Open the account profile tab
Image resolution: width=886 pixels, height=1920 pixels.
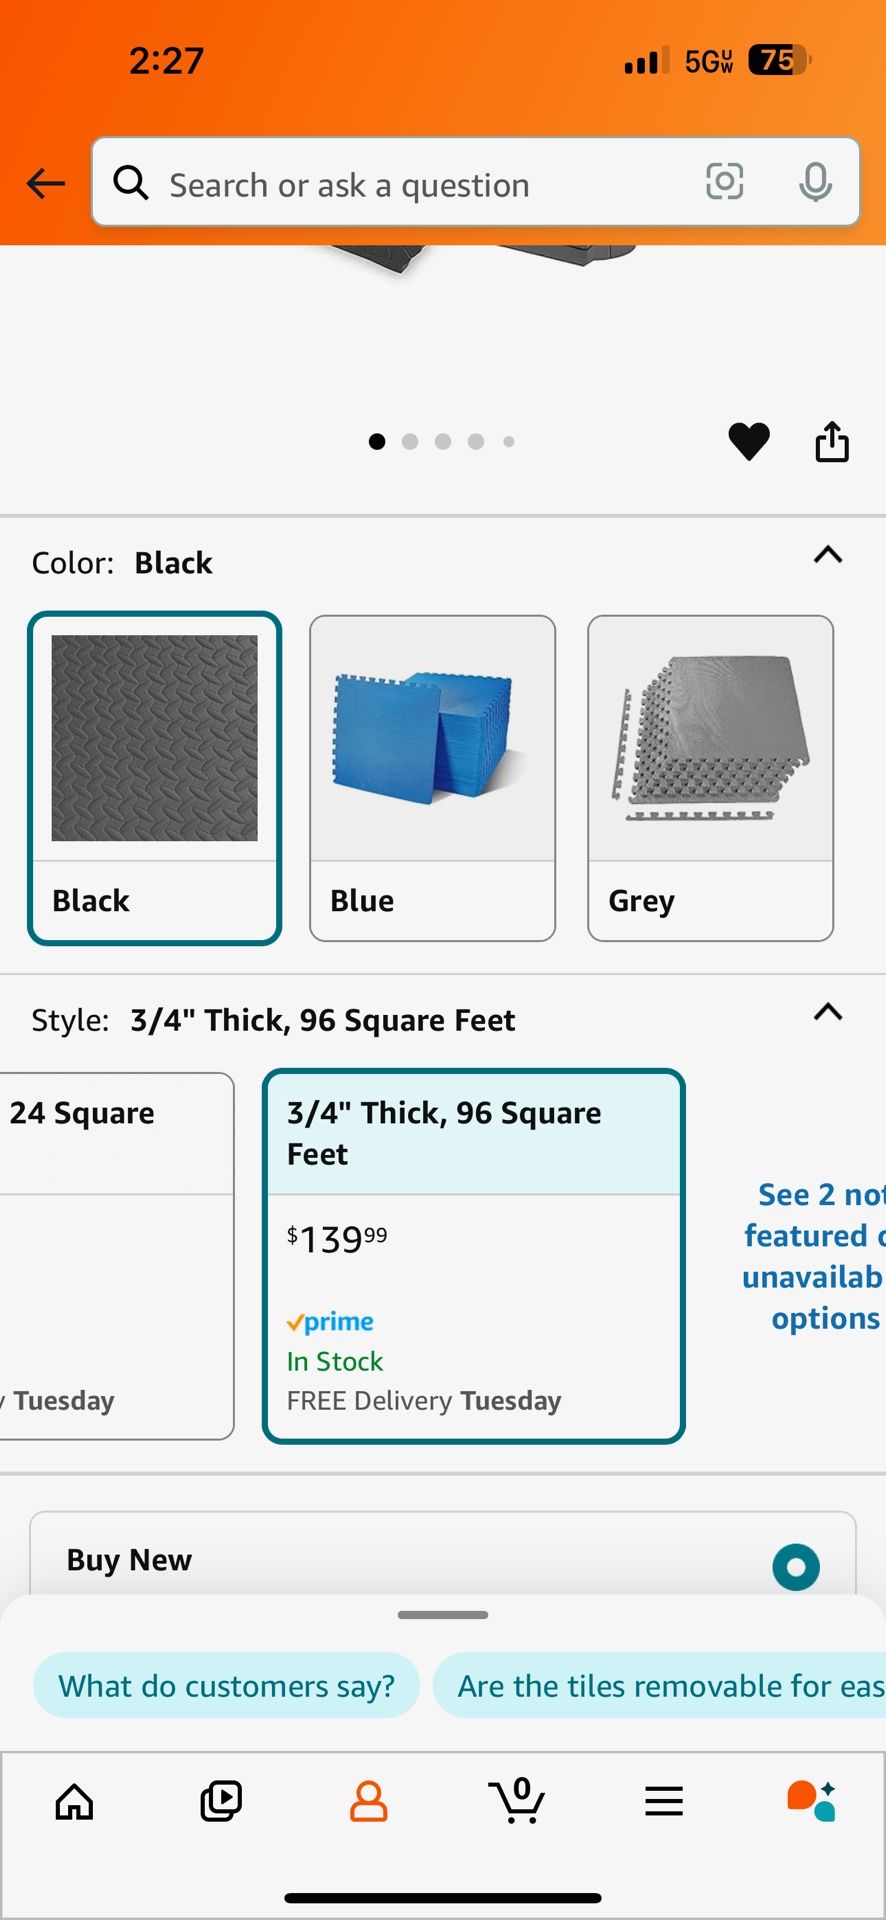[x=368, y=1801]
